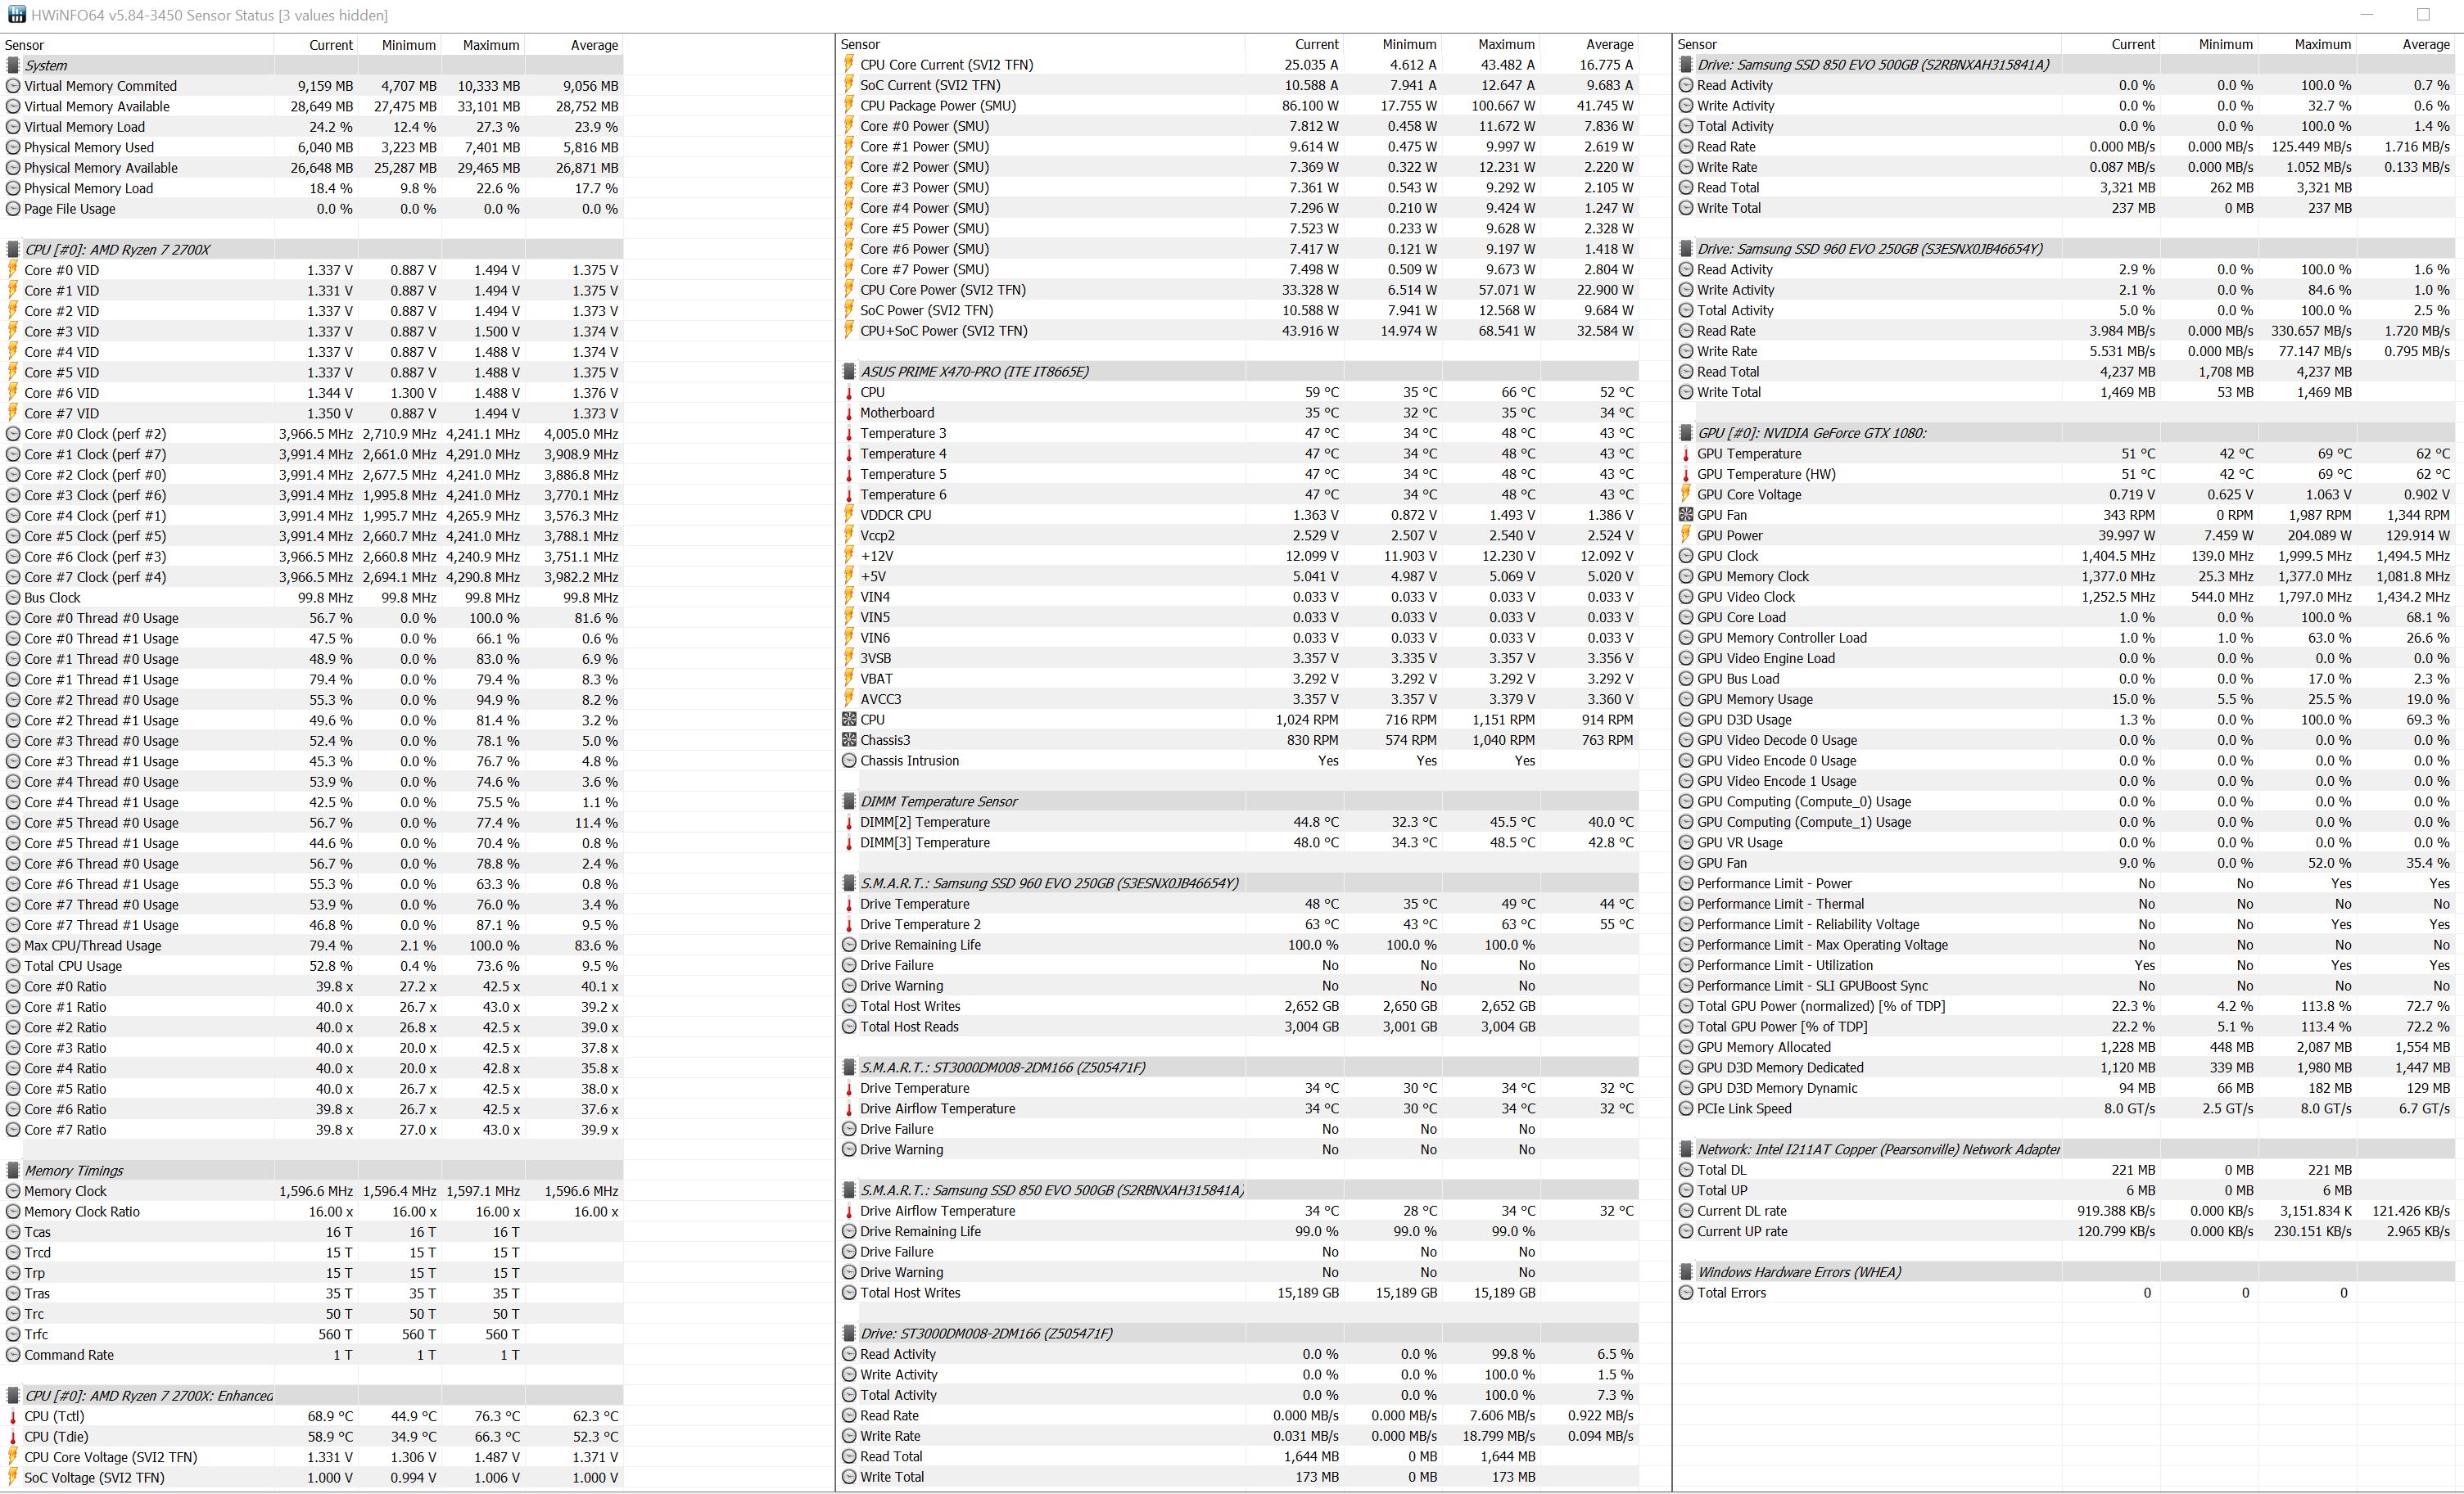Select the GPU Memory Controller Load row

2066,638
